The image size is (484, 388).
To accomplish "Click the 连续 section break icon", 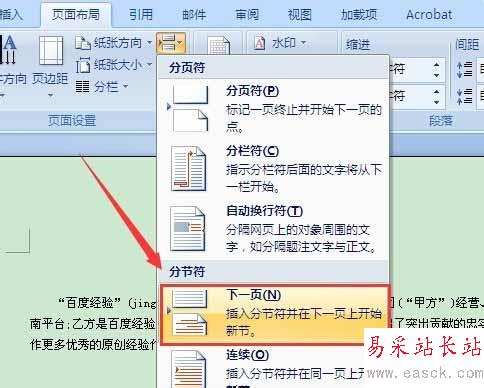I will point(188,369).
